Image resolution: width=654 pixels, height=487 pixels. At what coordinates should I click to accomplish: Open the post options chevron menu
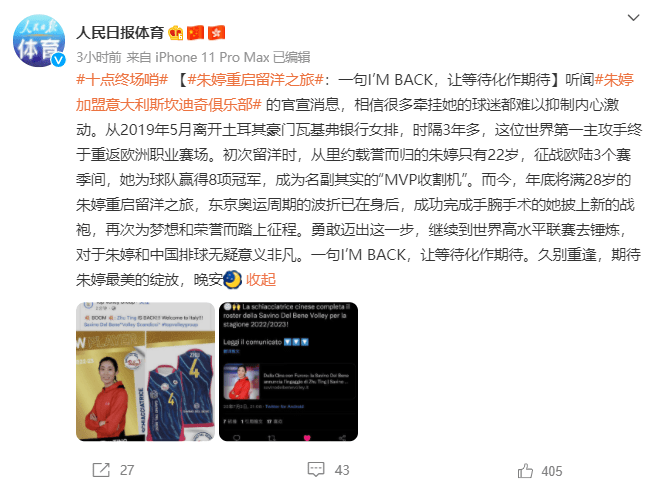[633, 18]
